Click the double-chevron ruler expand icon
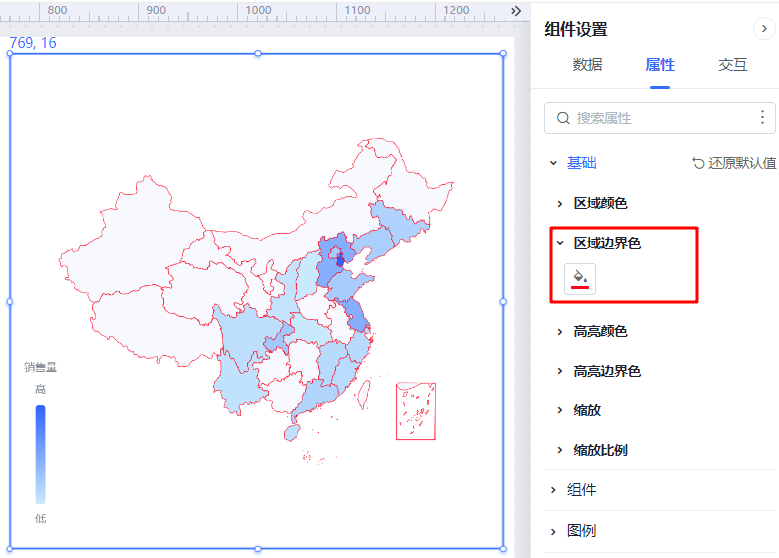This screenshot has width=779, height=558. [516, 11]
